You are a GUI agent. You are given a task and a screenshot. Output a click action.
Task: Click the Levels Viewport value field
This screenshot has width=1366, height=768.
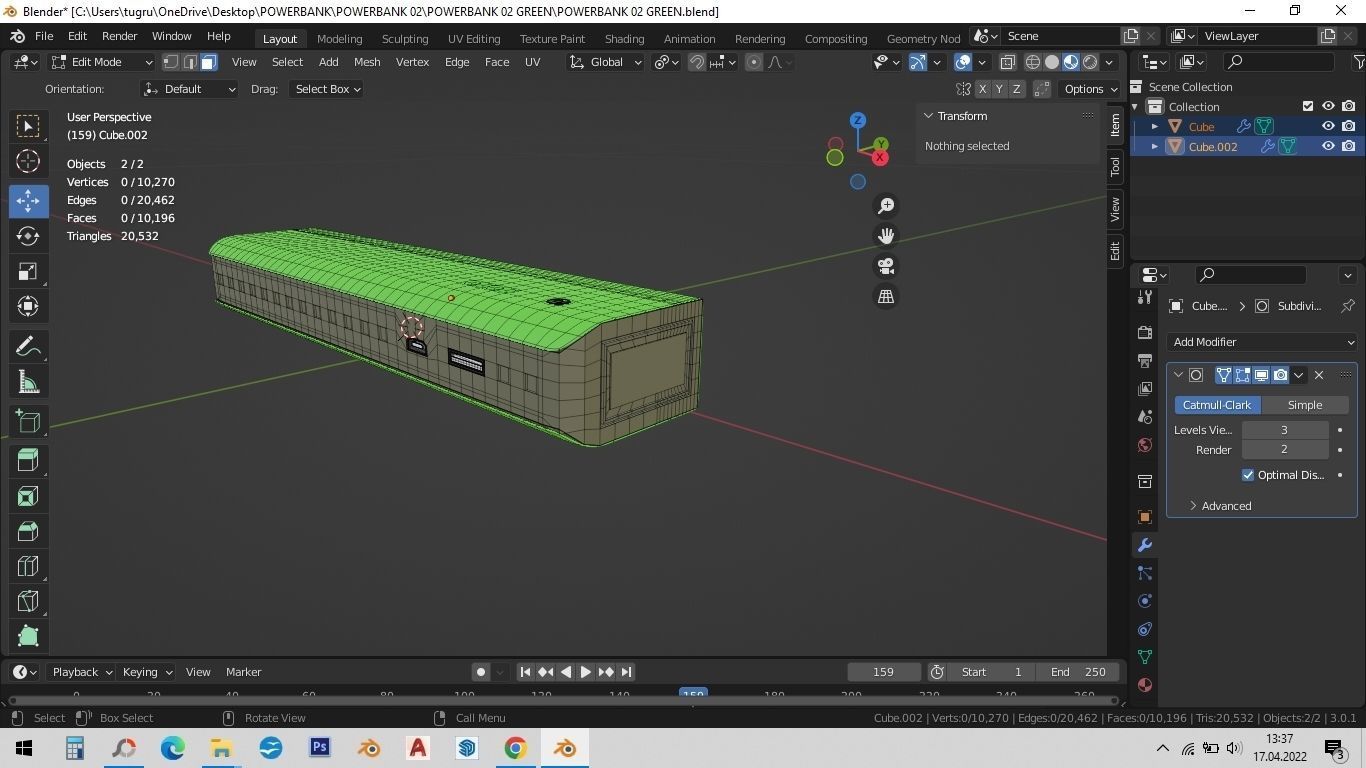coord(1285,430)
